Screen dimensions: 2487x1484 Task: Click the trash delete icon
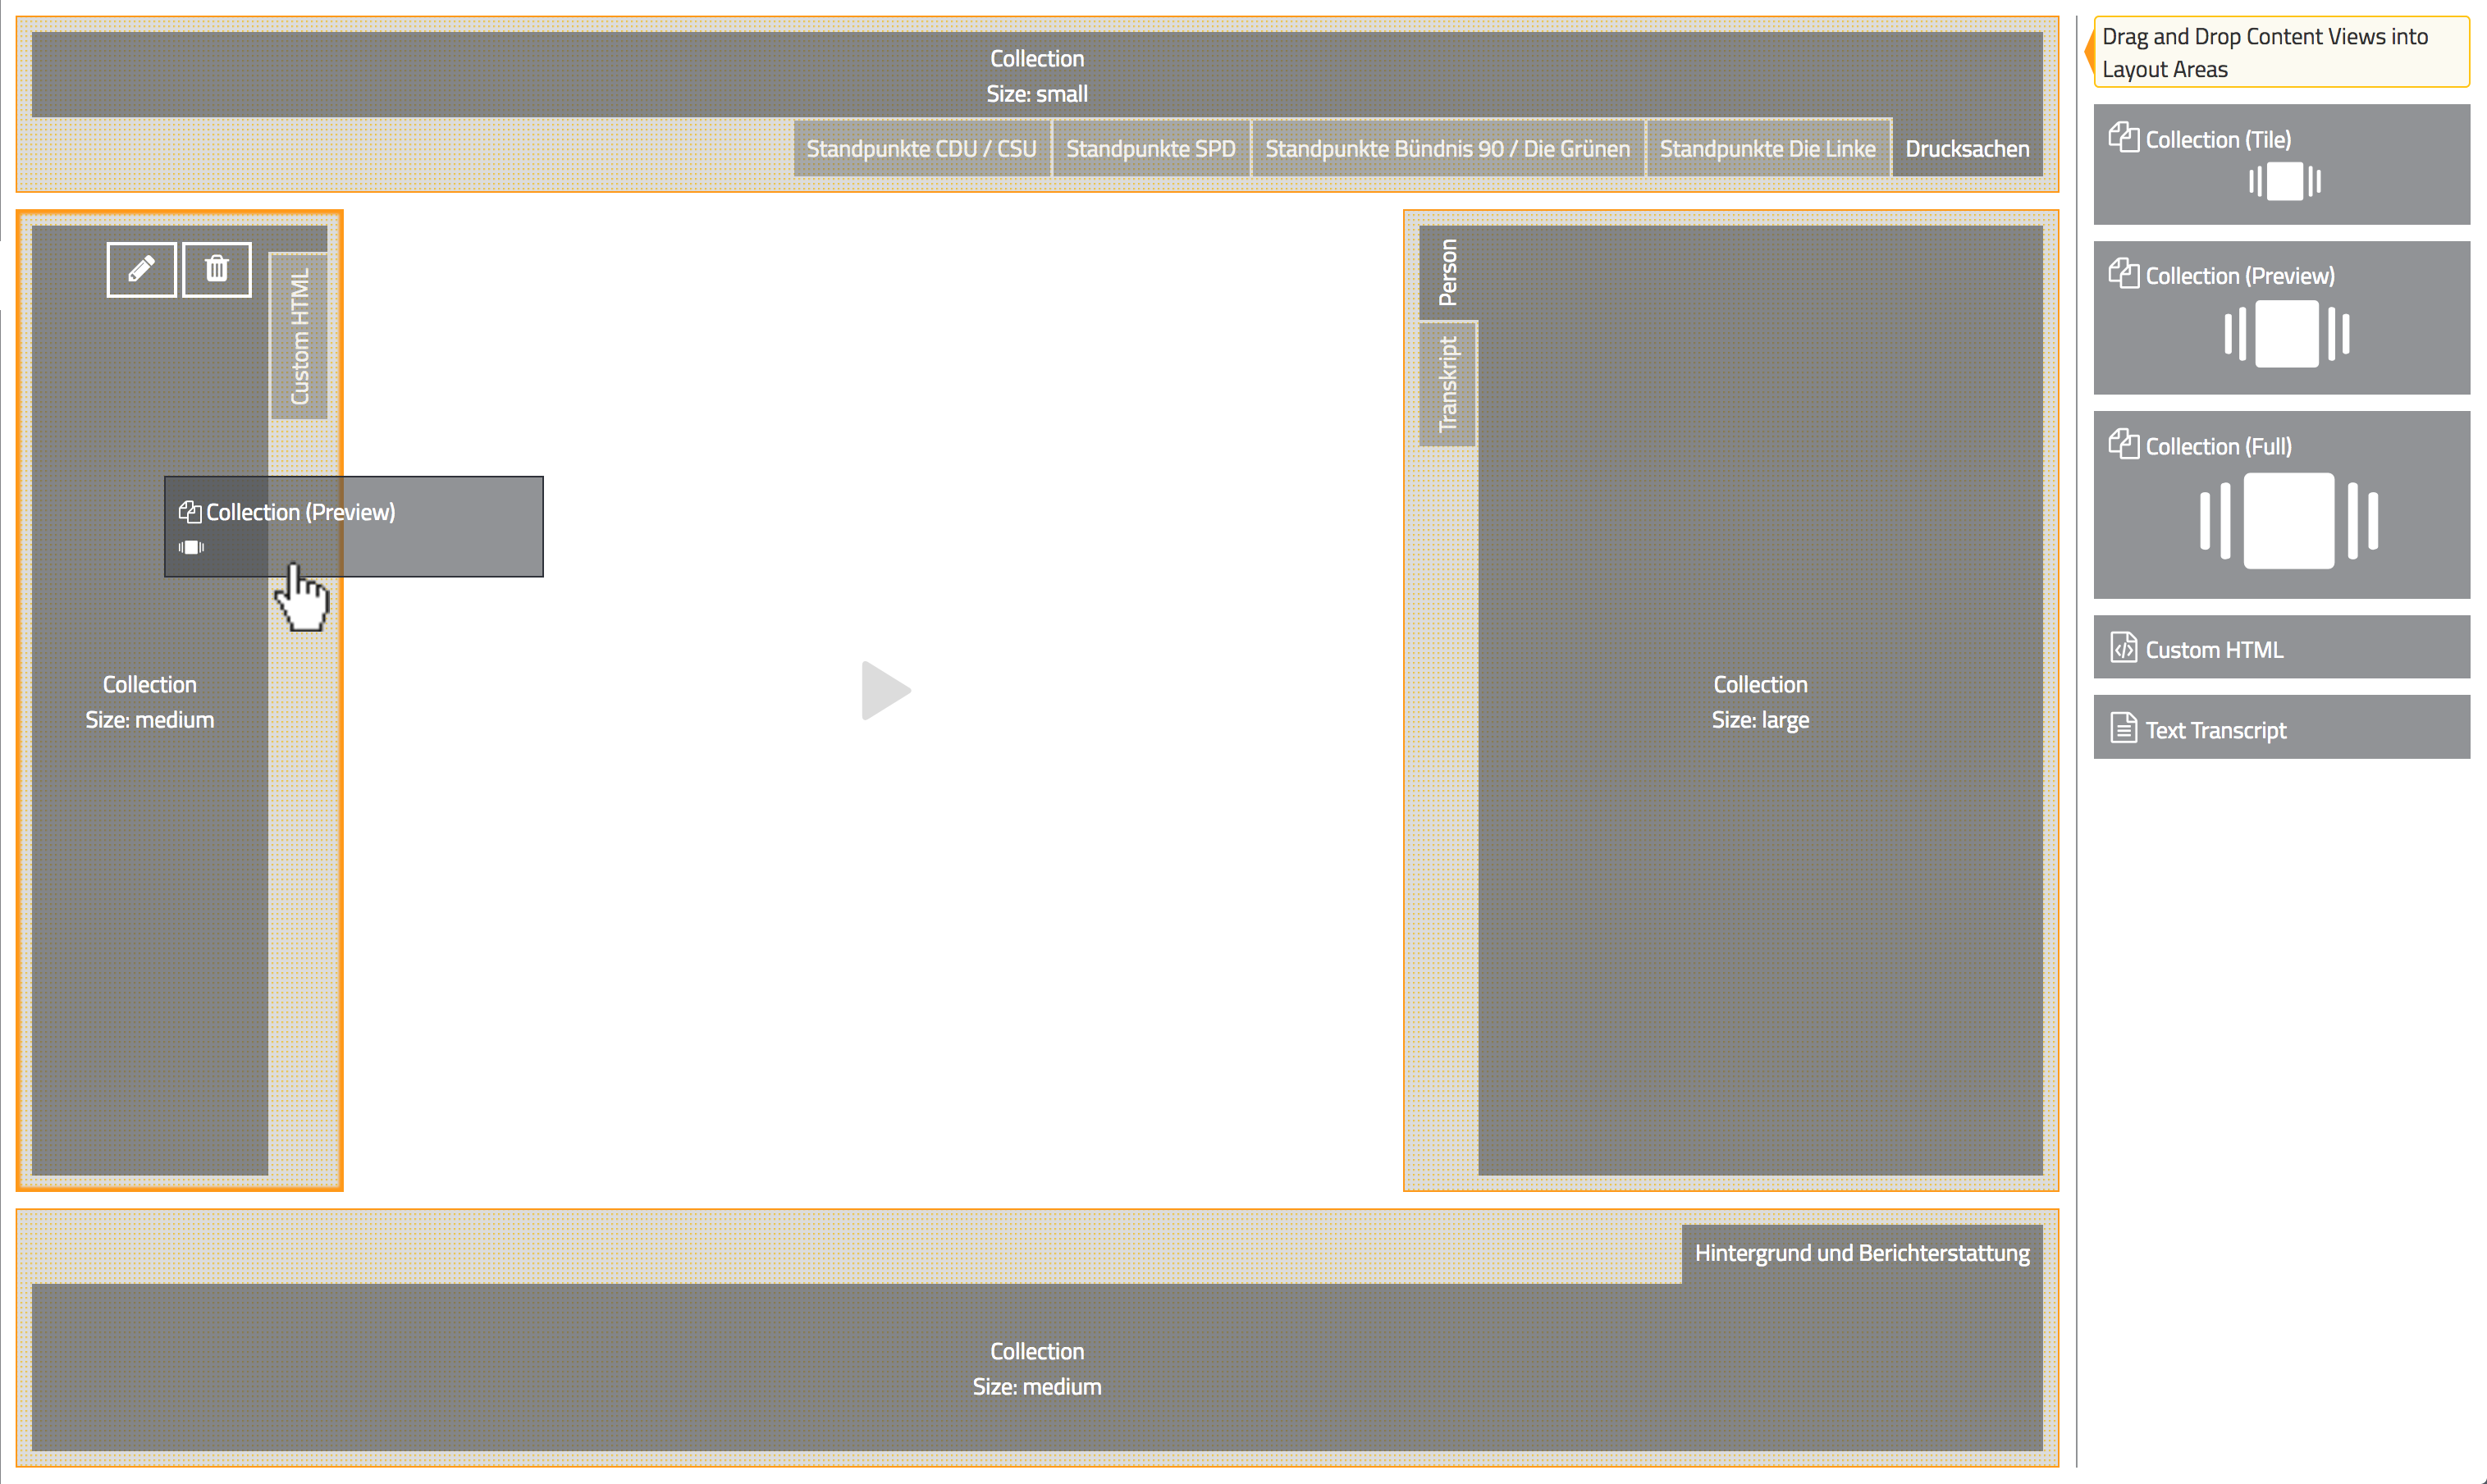click(217, 269)
